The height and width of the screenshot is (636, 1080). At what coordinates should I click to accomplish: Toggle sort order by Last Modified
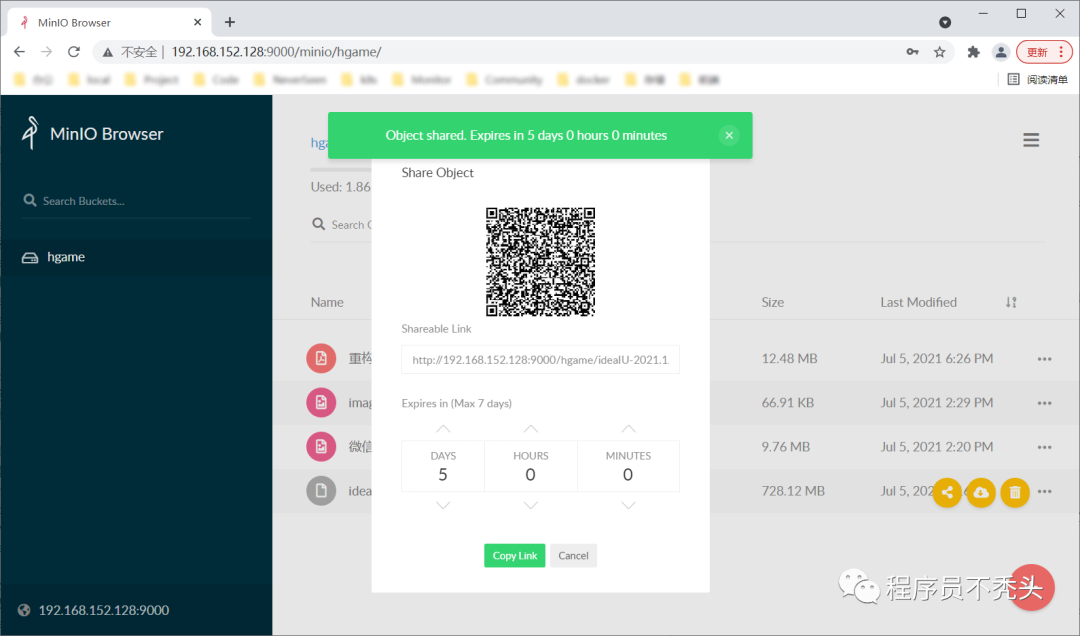1010,302
